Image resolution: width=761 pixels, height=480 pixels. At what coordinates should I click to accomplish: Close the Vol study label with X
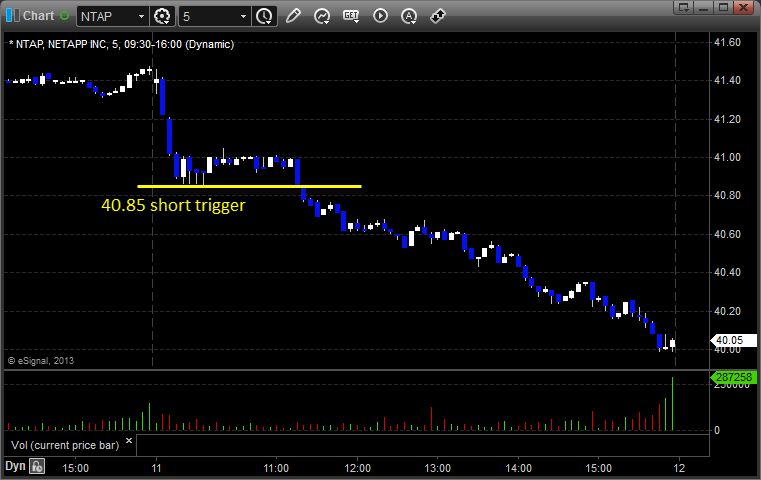pos(129,441)
